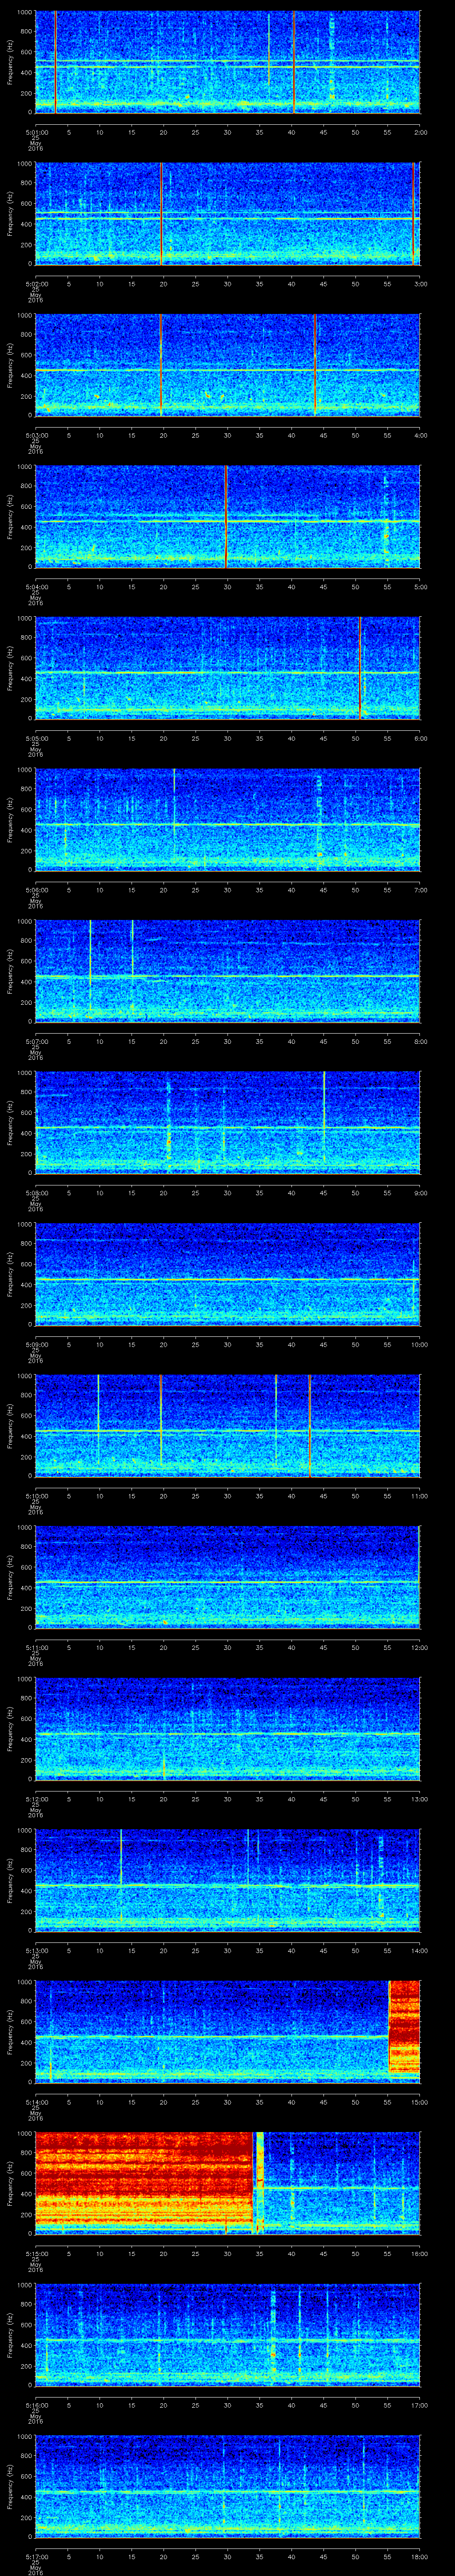This screenshot has width=455, height=2576.
Task: Select the red noise onset at end of 5:14:00 plot
Action: tap(404, 2026)
